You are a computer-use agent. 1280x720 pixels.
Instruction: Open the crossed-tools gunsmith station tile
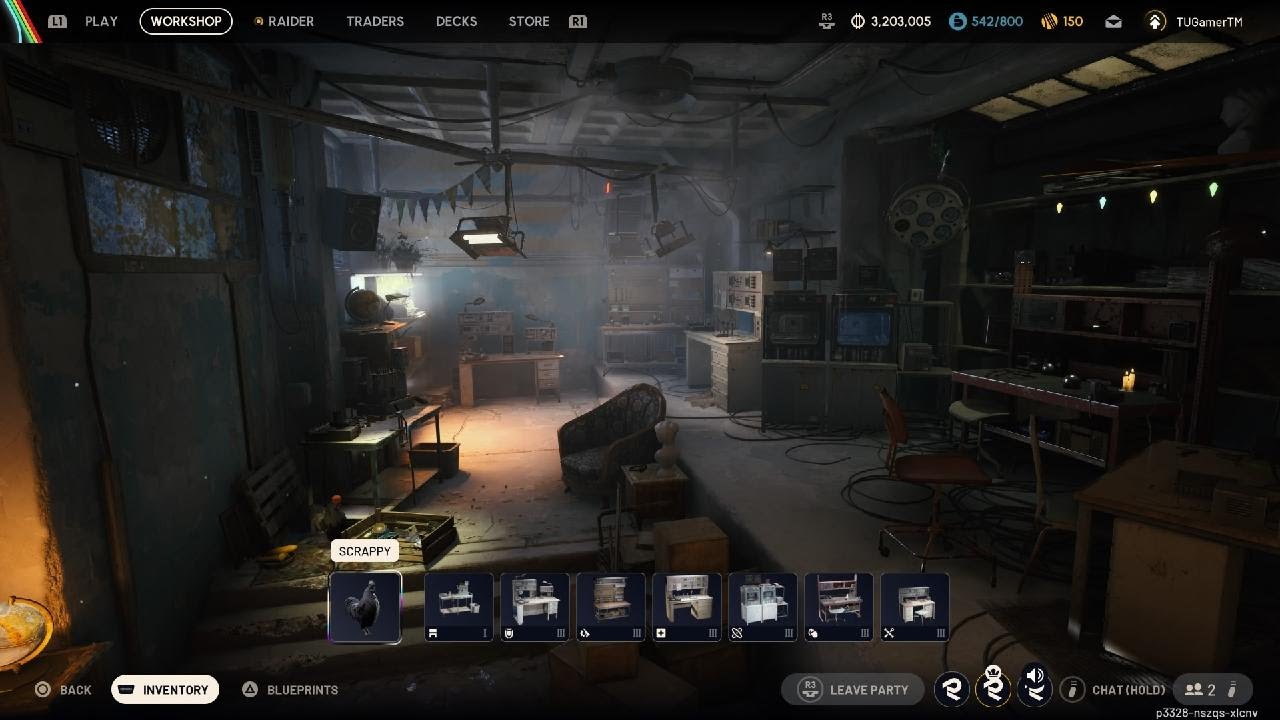point(915,607)
